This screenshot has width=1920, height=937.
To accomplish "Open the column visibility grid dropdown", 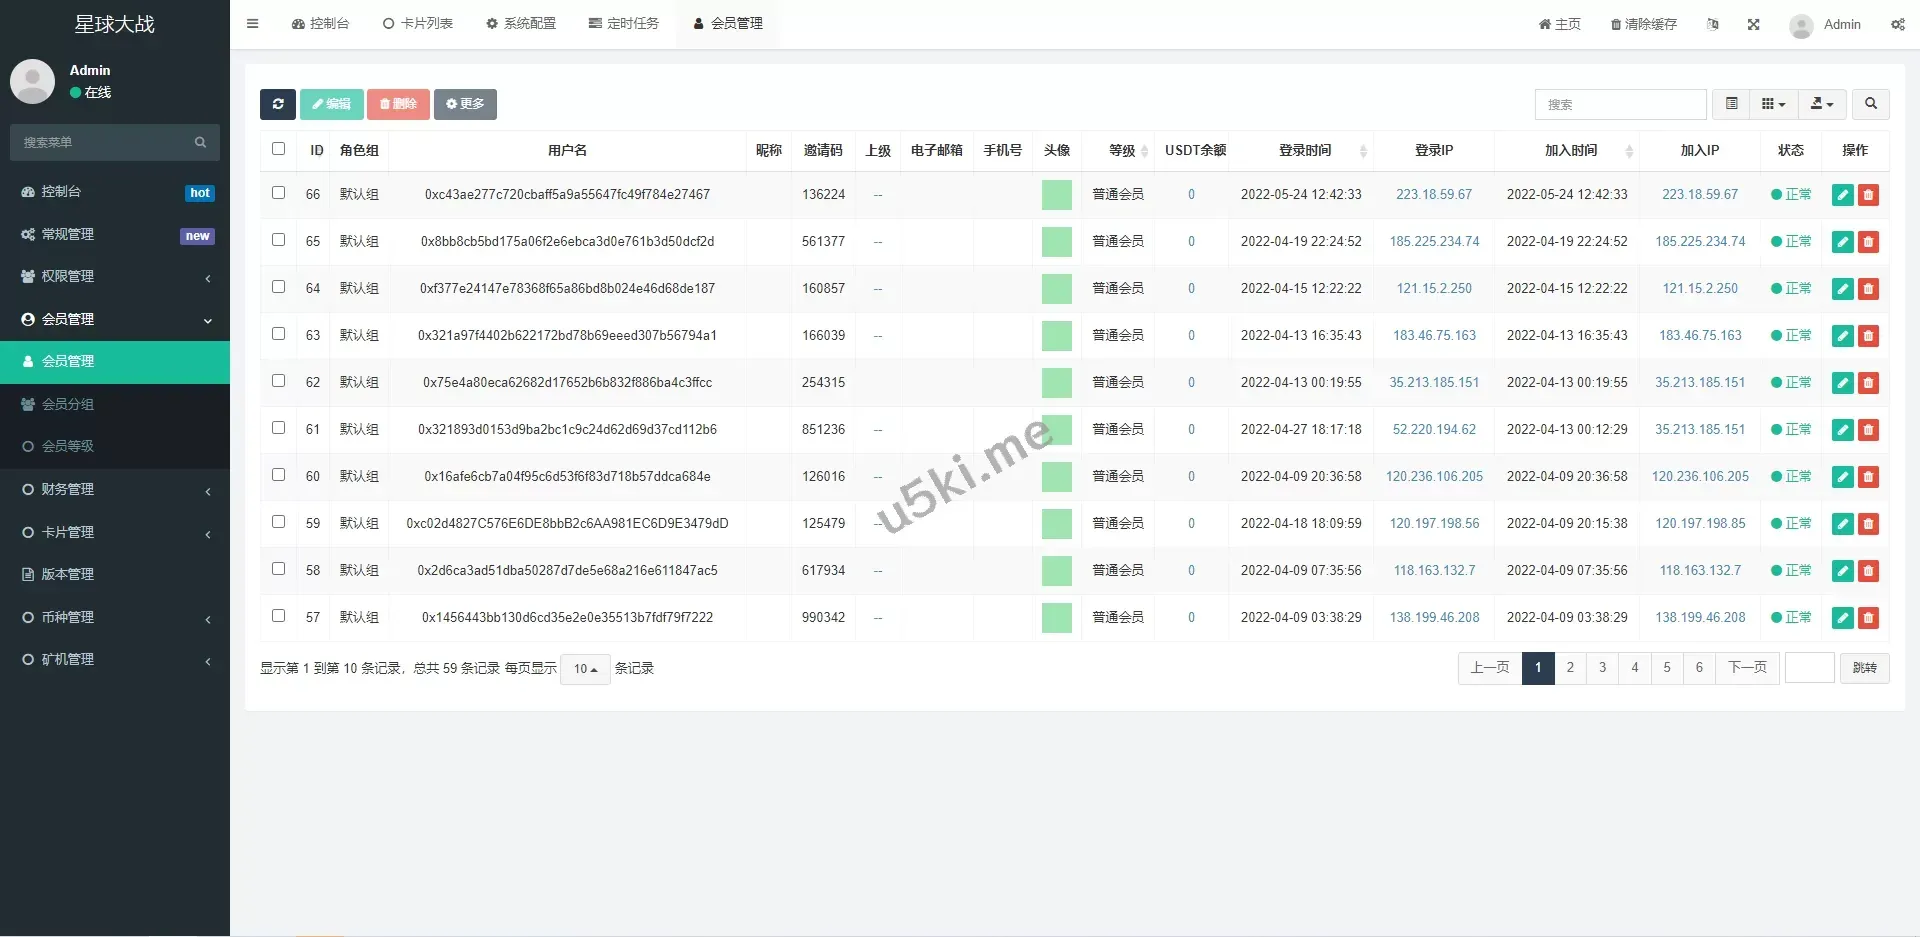I will tap(1772, 104).
